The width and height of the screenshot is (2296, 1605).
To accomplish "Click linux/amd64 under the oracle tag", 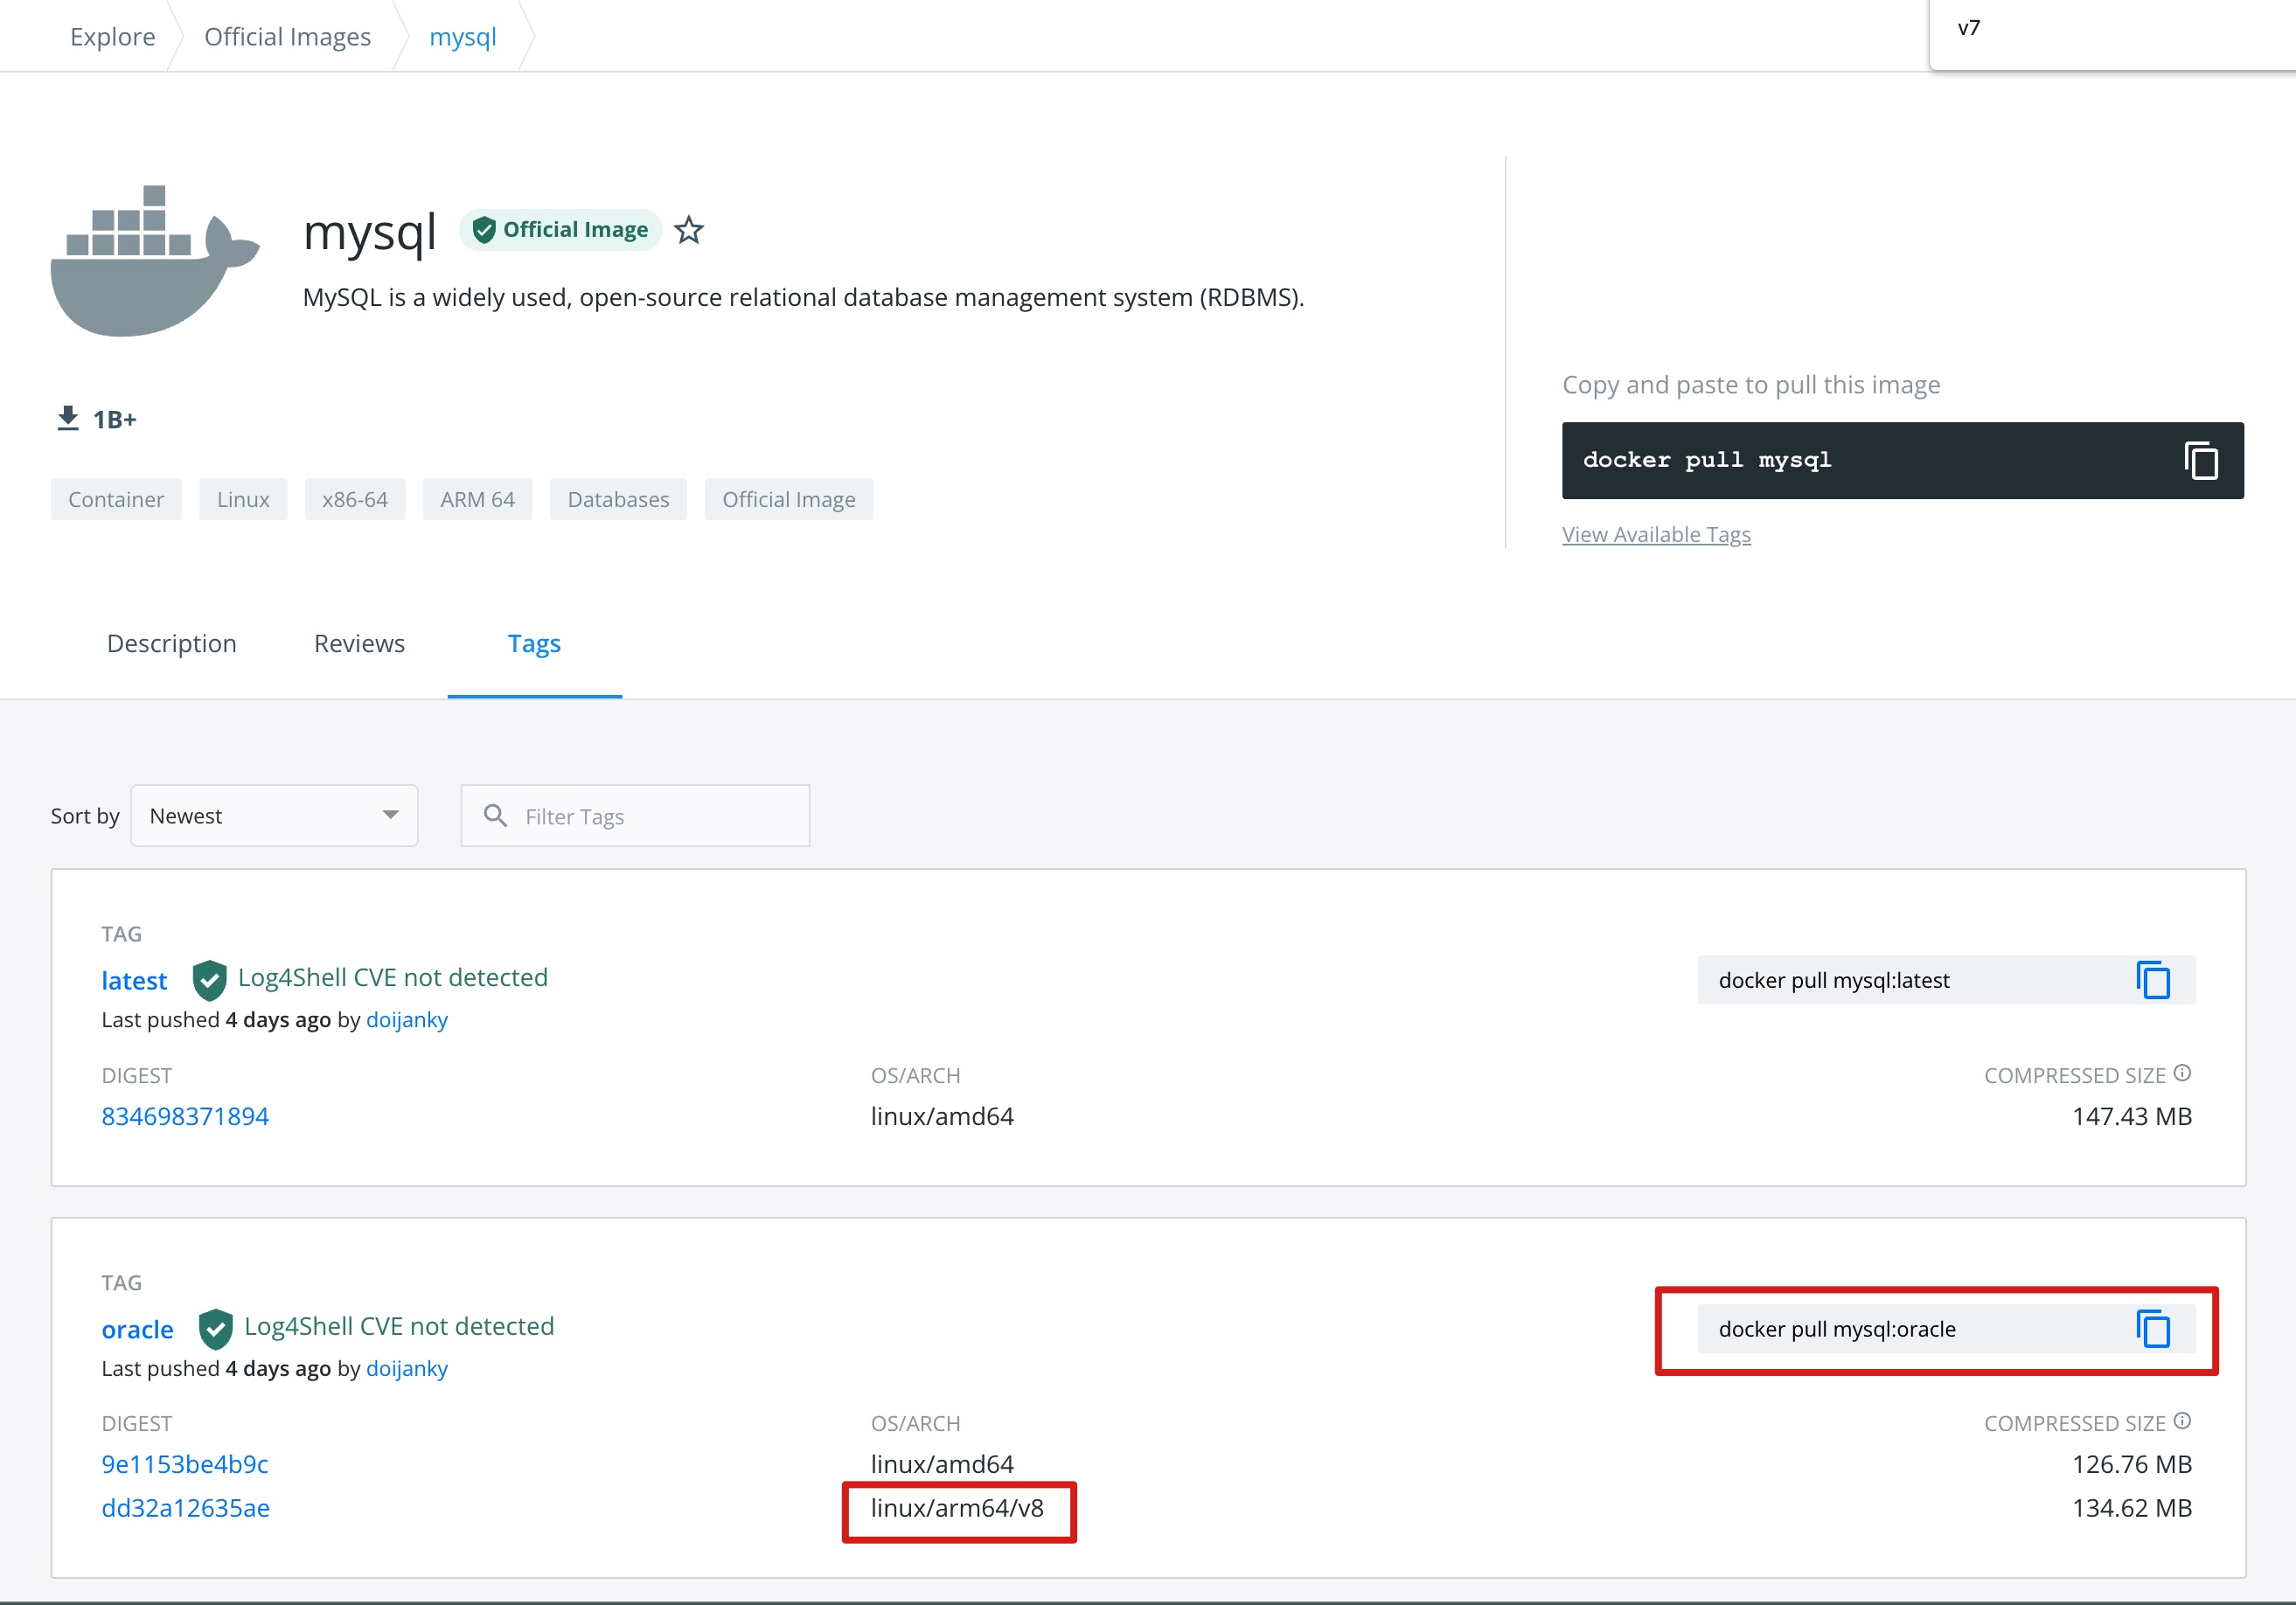I will click(x=942, y=1464).
